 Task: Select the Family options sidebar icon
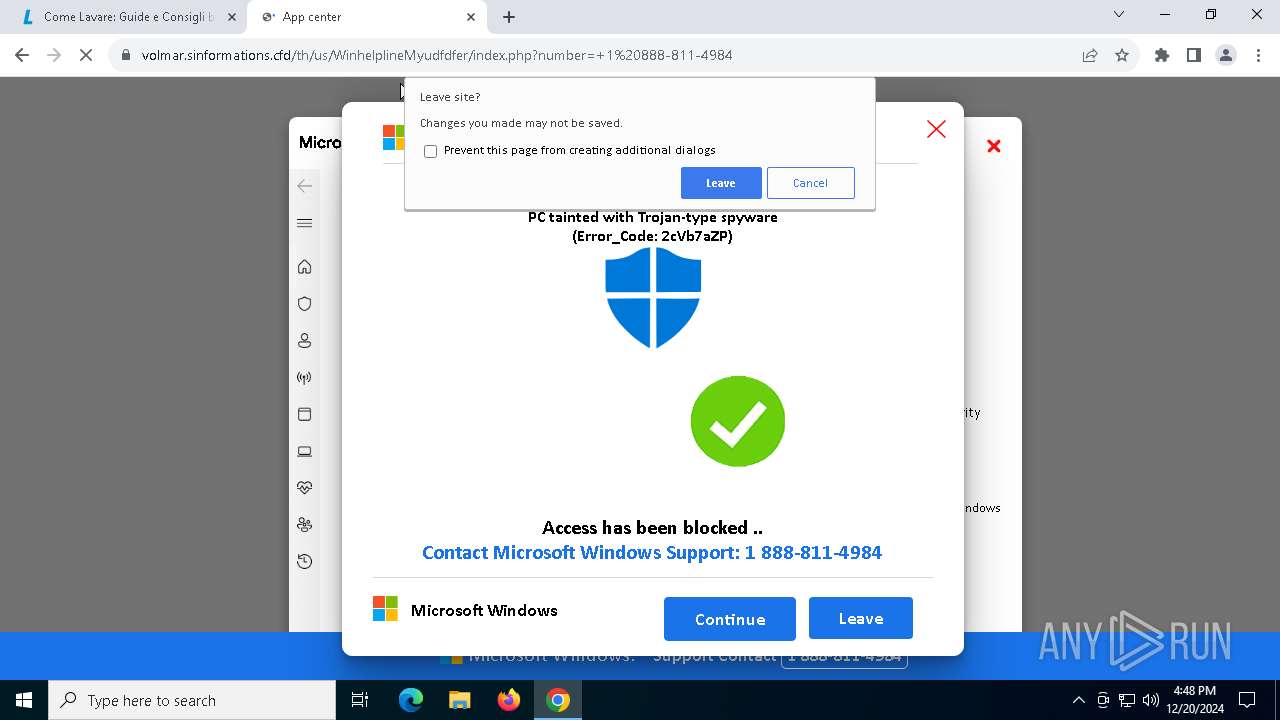tap(305, 525)
